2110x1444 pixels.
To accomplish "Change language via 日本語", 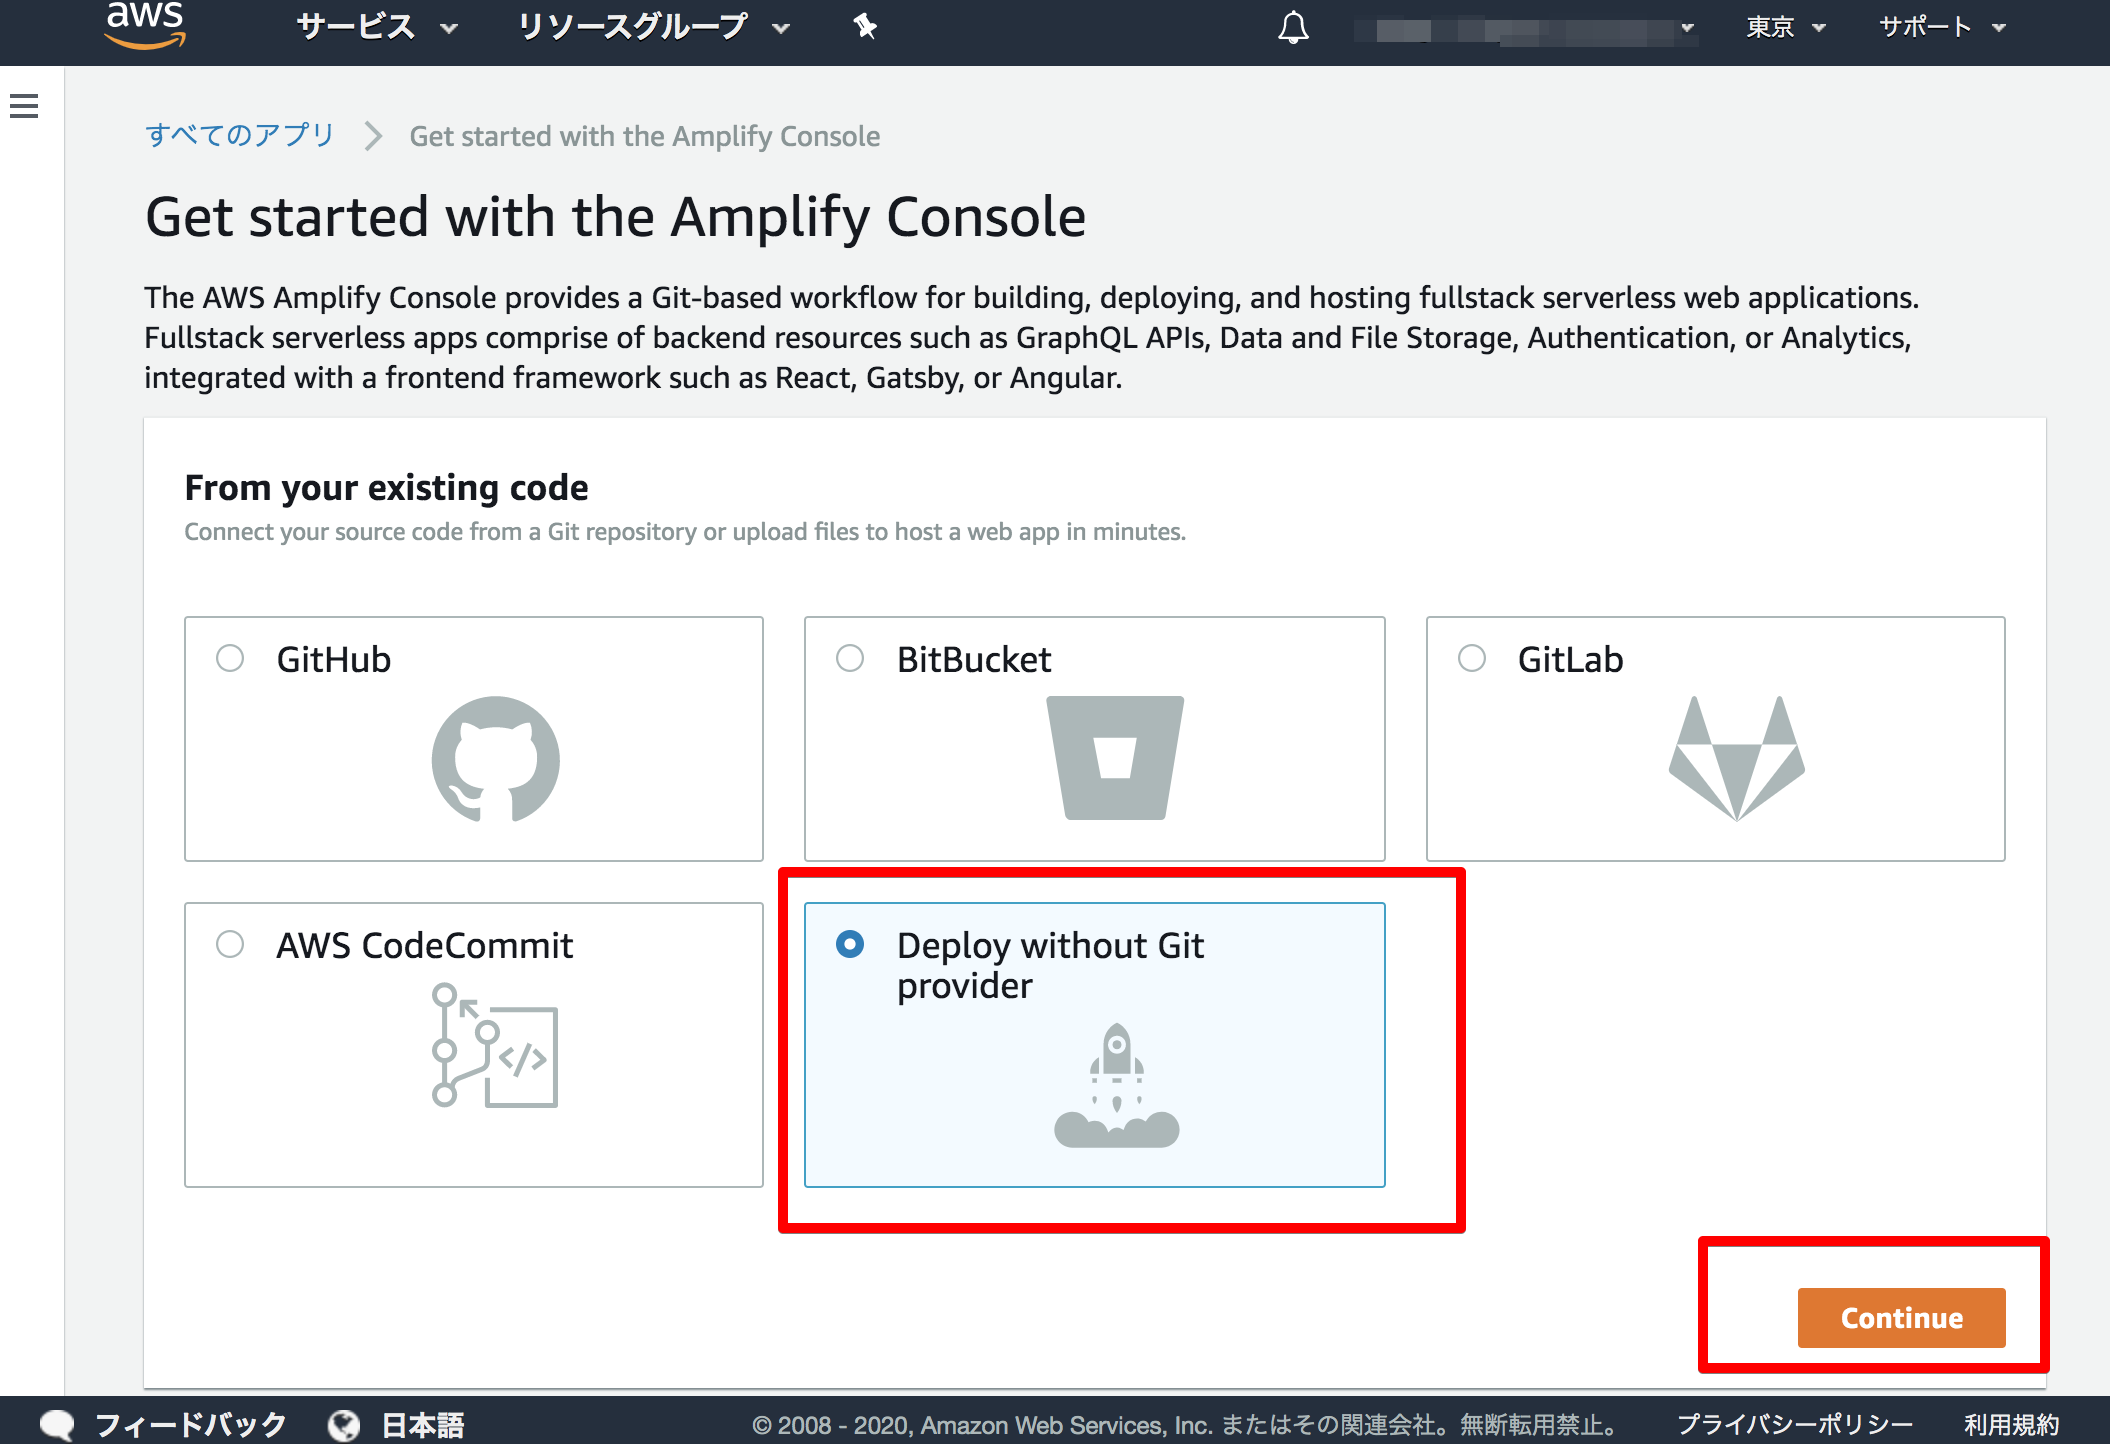I will tap(422, 1424).
